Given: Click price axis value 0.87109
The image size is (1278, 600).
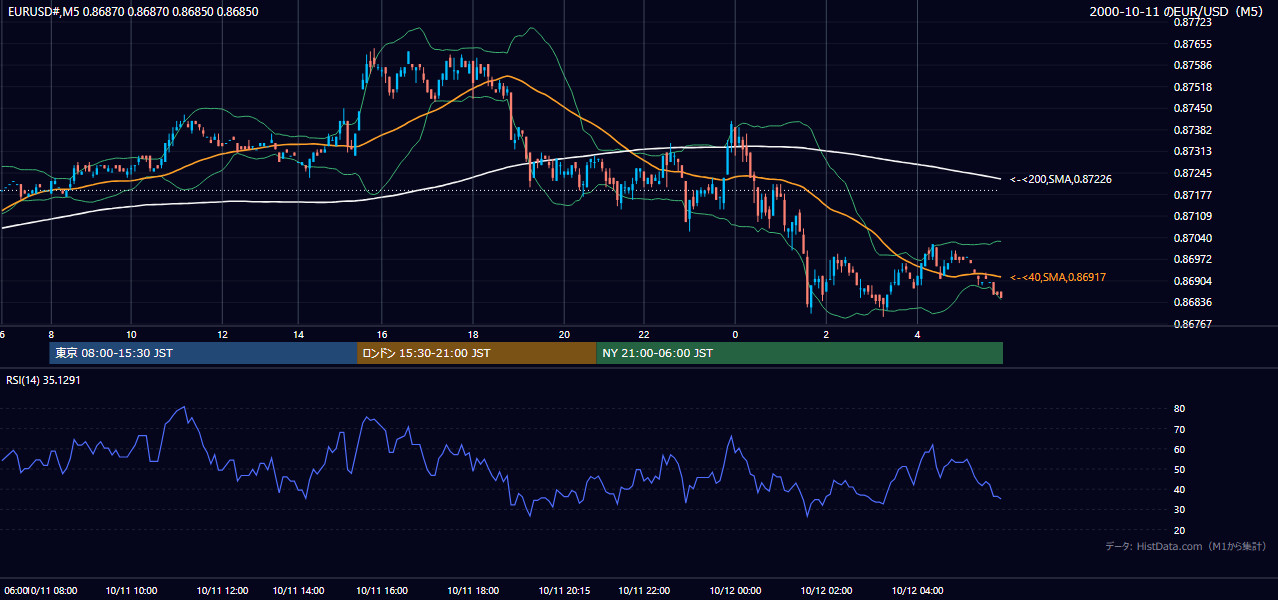Looking at the screenshot, I should pos(1192,216).
